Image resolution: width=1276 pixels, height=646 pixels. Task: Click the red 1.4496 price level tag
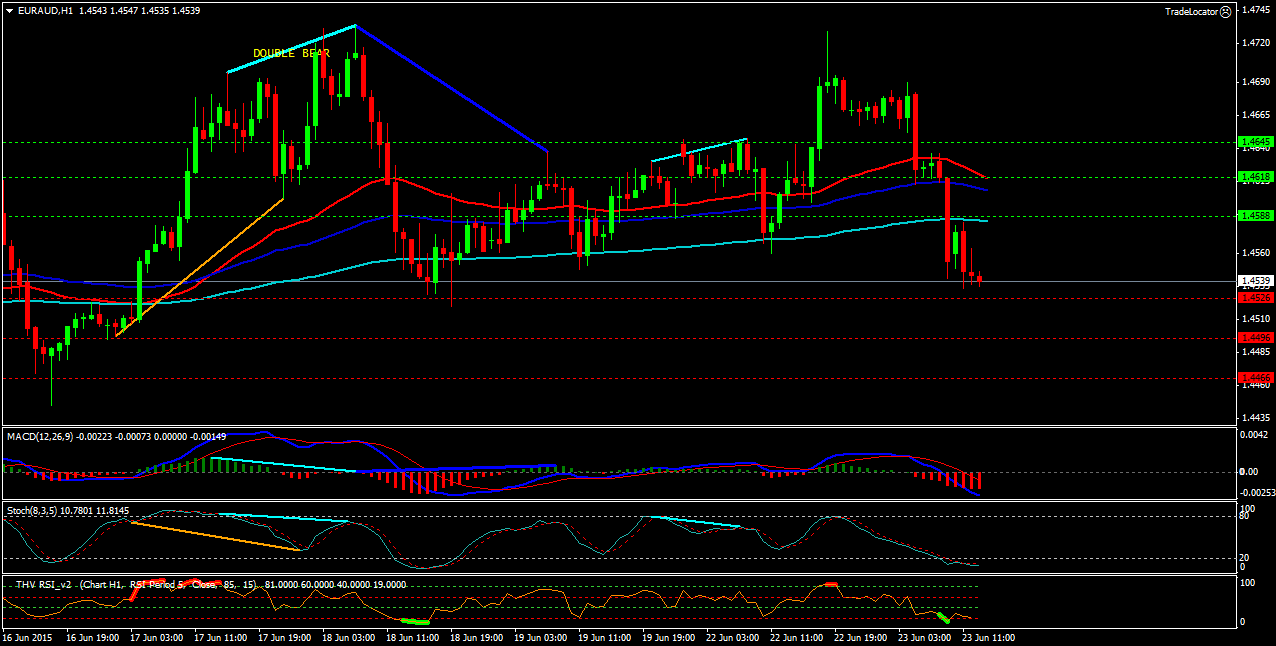click(1255, 338)
